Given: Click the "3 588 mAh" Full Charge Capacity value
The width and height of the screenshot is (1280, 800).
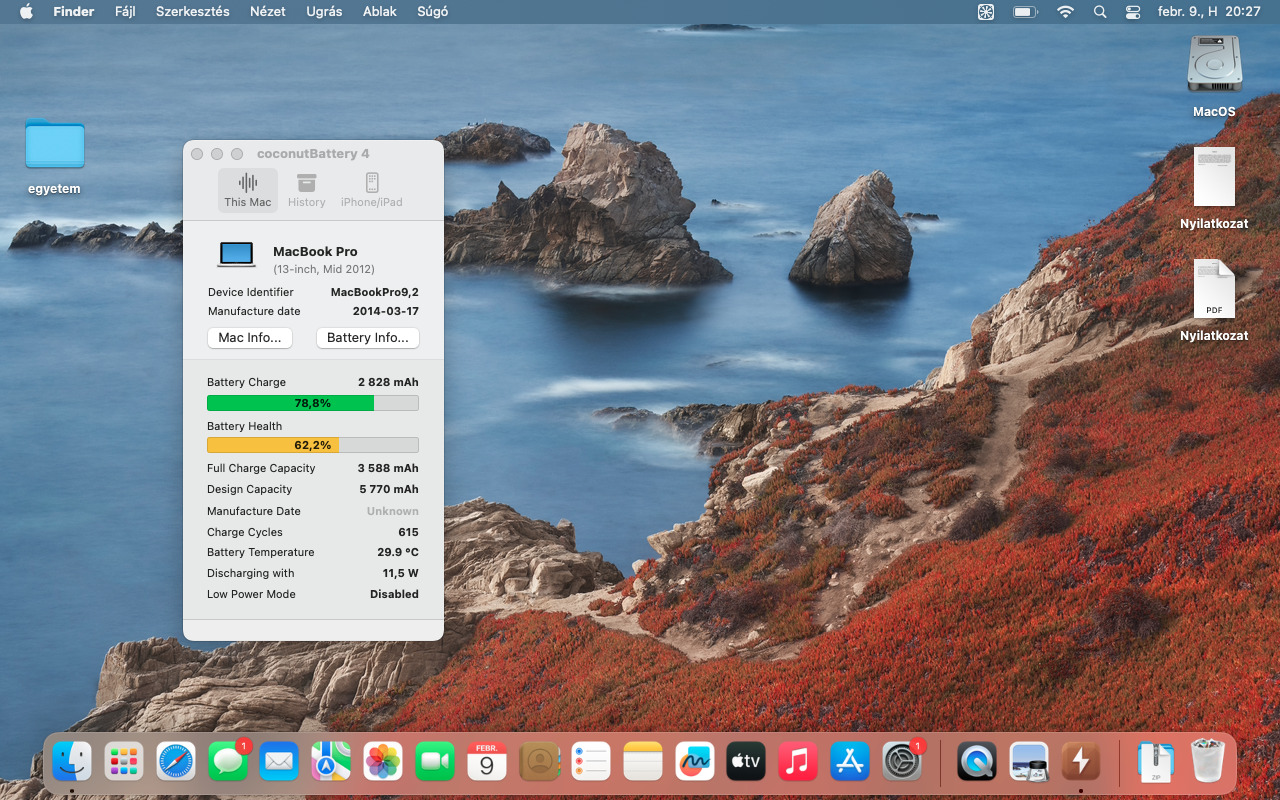Looking at the screenshot, I should coord(388,468).
